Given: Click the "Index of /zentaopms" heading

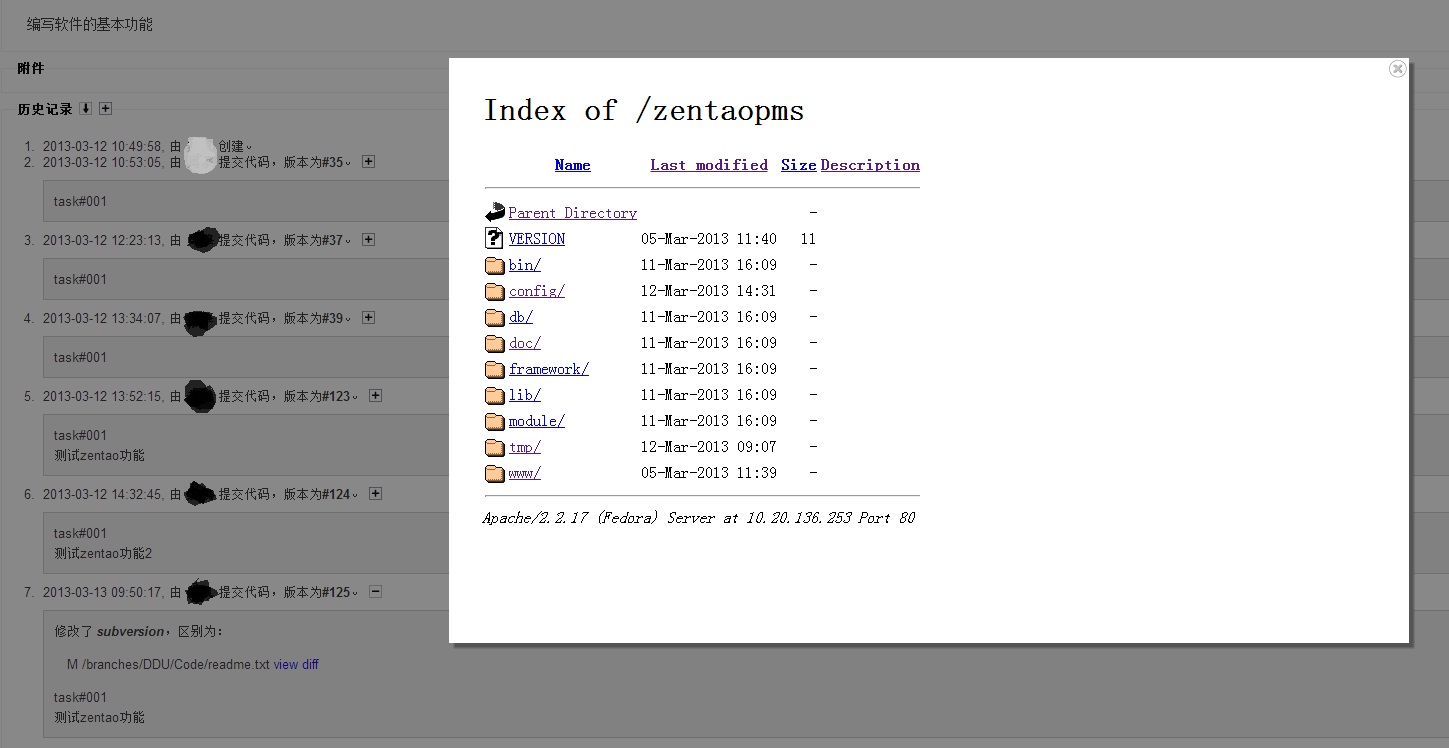Looking at the screenshot, I should click(x=644, y=110).
